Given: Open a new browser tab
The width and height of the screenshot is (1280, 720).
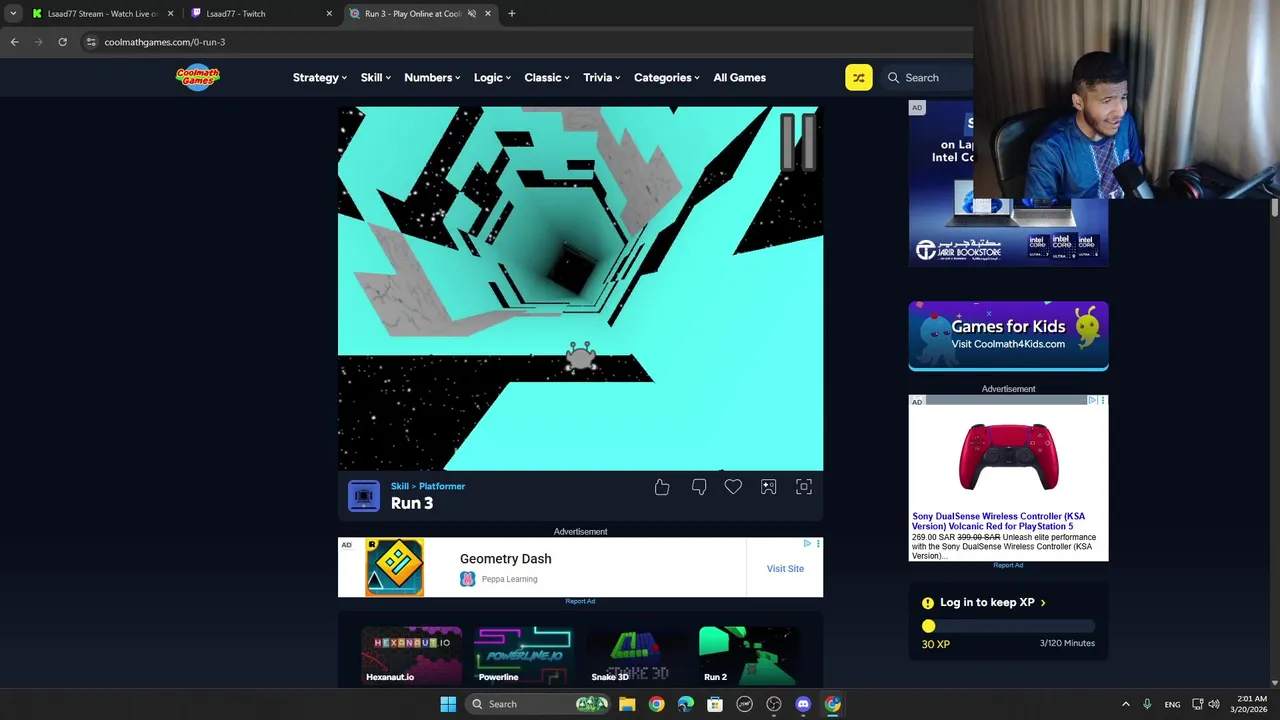Looking at the screenshot, I should tap(511, 14).
